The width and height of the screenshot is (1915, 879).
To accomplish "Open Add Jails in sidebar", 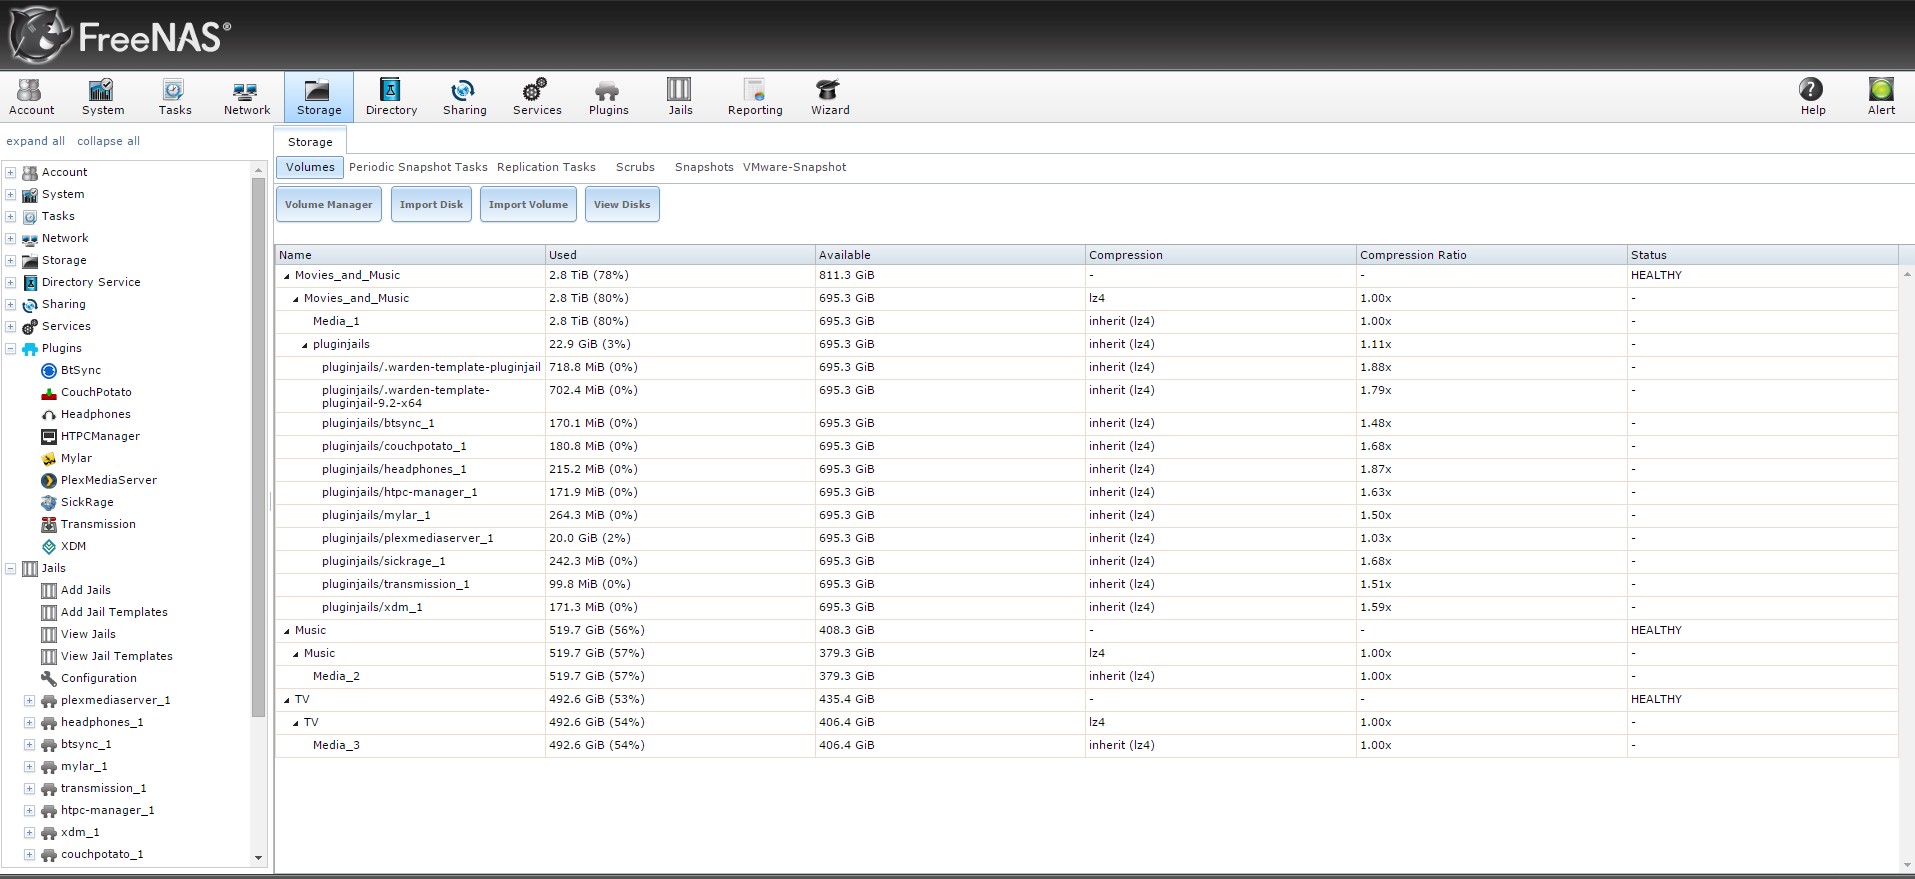I will tap(76, 590).
